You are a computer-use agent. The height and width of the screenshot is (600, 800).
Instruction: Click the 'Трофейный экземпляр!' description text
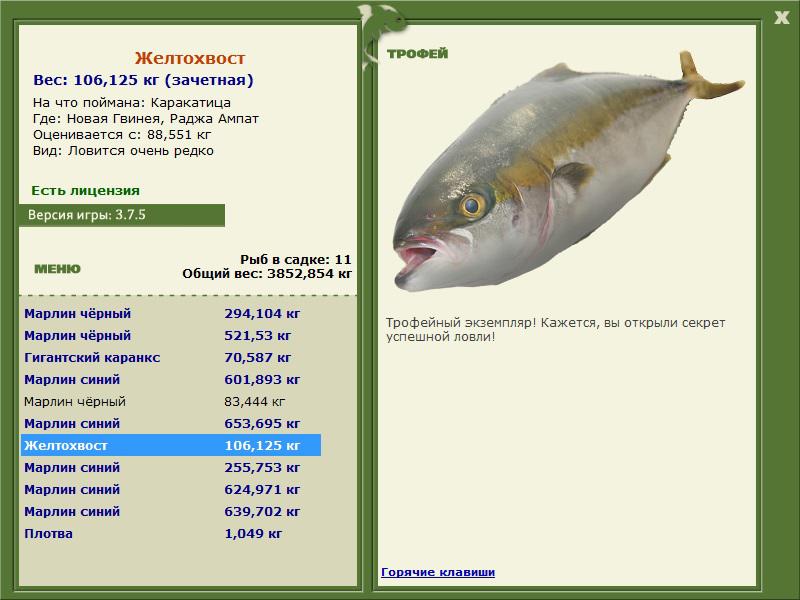click(x=555, y=330)
